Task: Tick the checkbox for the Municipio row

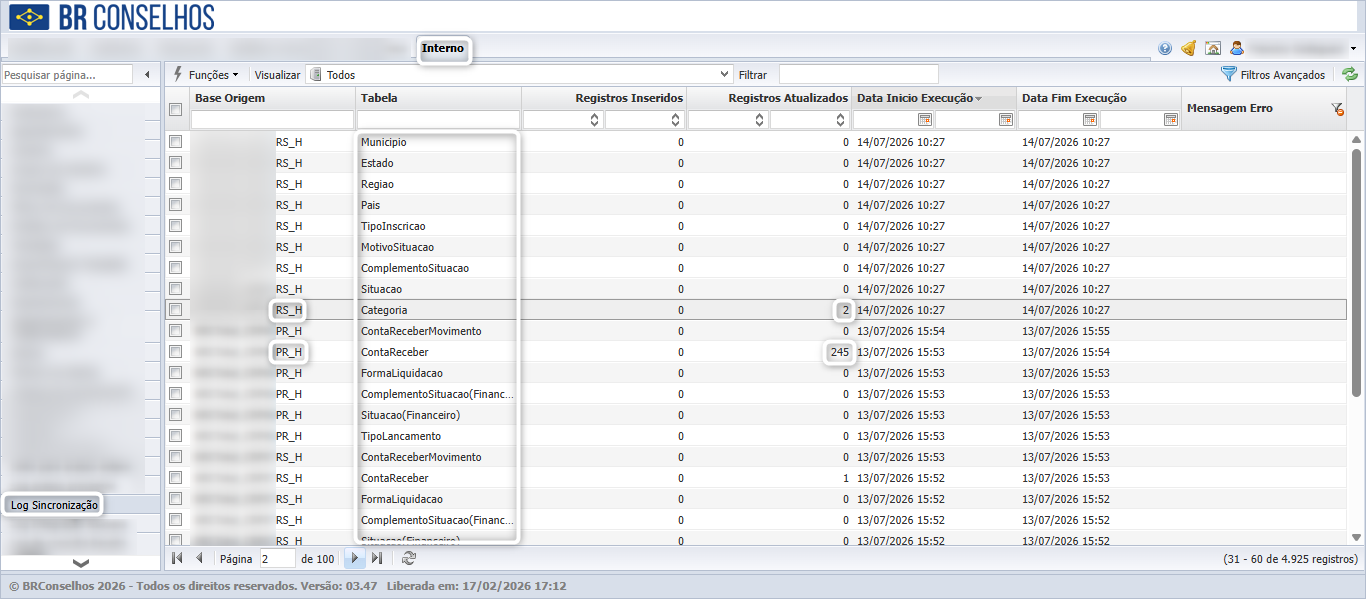Action: click(175, 142)
